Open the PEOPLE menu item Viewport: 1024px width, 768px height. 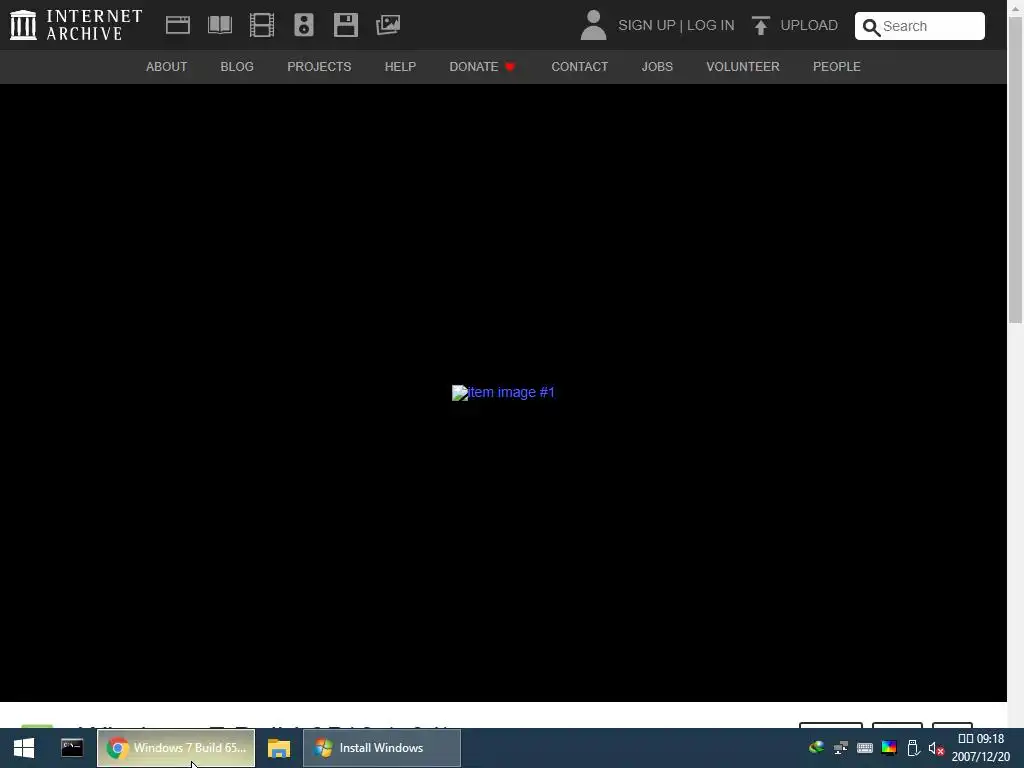point(837,67)
